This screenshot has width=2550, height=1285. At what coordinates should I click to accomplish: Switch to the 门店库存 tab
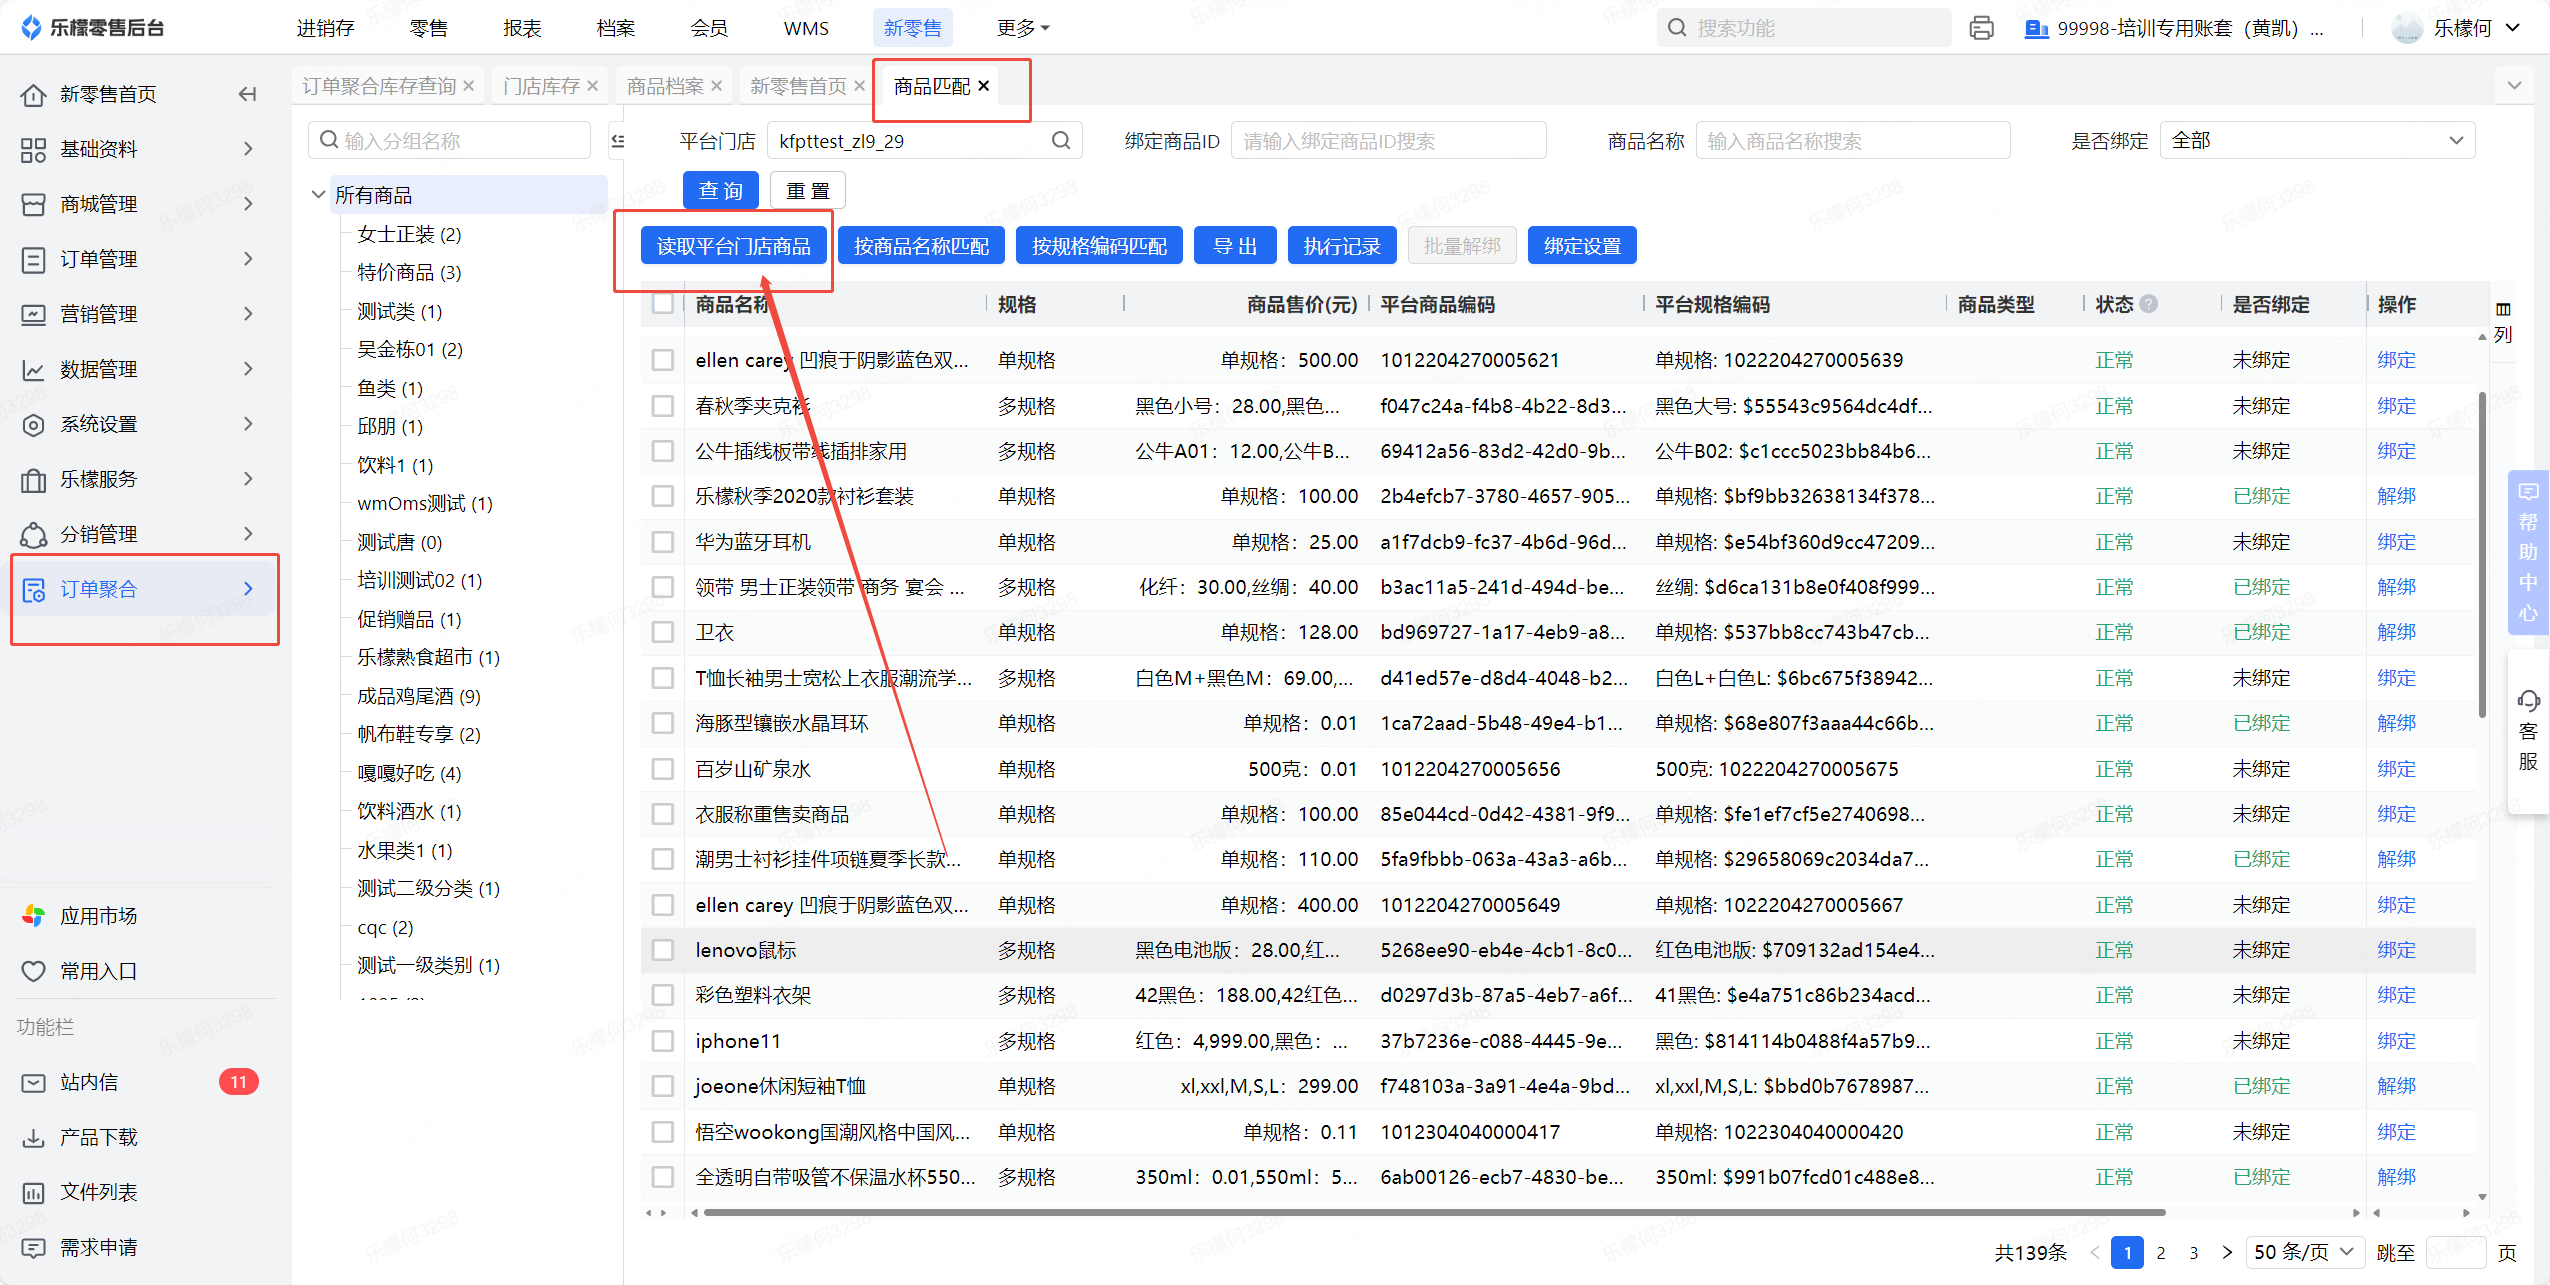pos(541,86)
